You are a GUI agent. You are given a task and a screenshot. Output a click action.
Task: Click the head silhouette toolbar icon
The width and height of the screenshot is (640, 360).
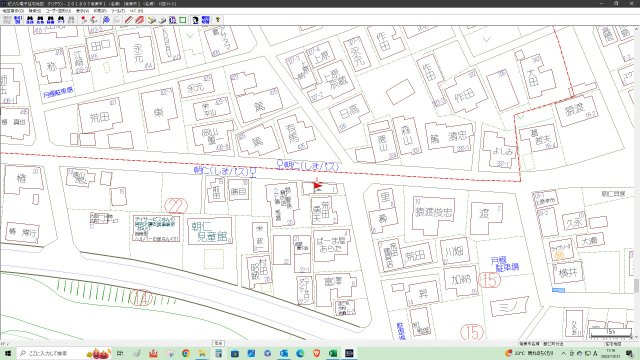(x=196, y=20)
